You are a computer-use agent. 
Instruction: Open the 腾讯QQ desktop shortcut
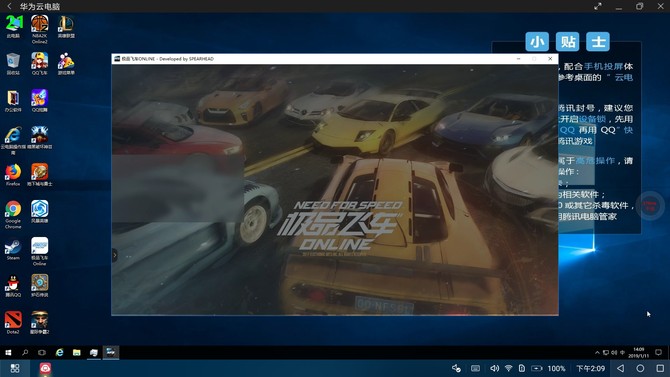[13, 286]
